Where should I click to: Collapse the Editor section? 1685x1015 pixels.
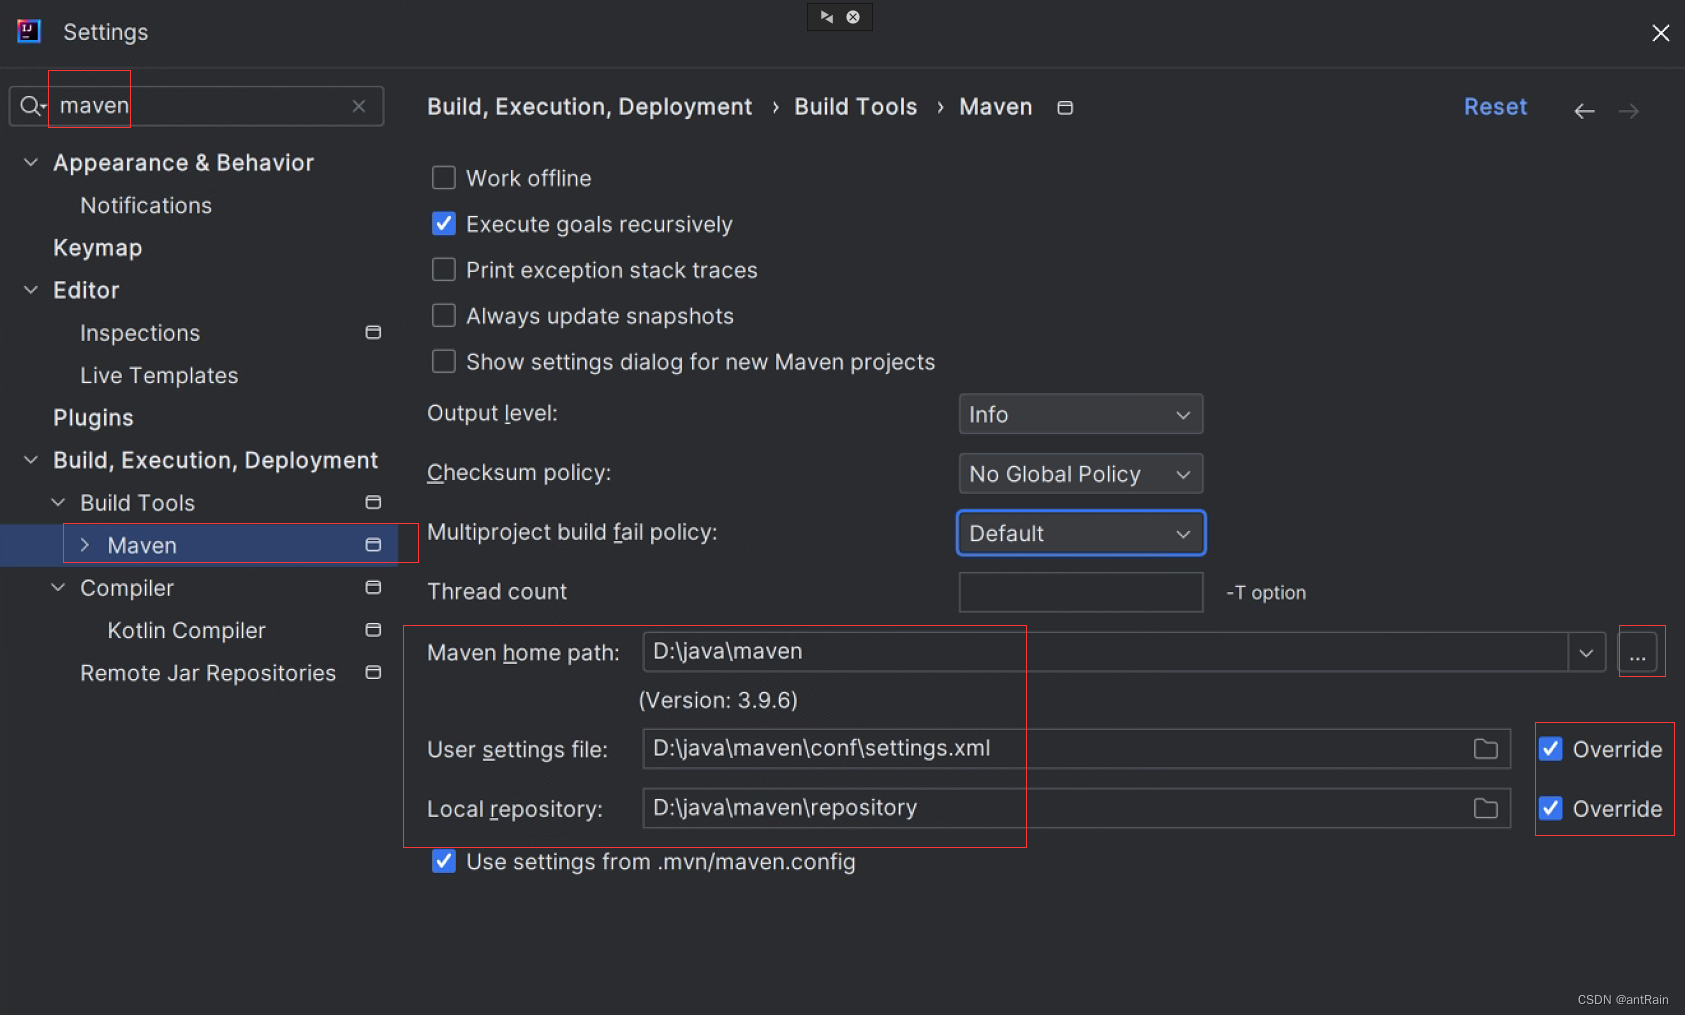31,290
